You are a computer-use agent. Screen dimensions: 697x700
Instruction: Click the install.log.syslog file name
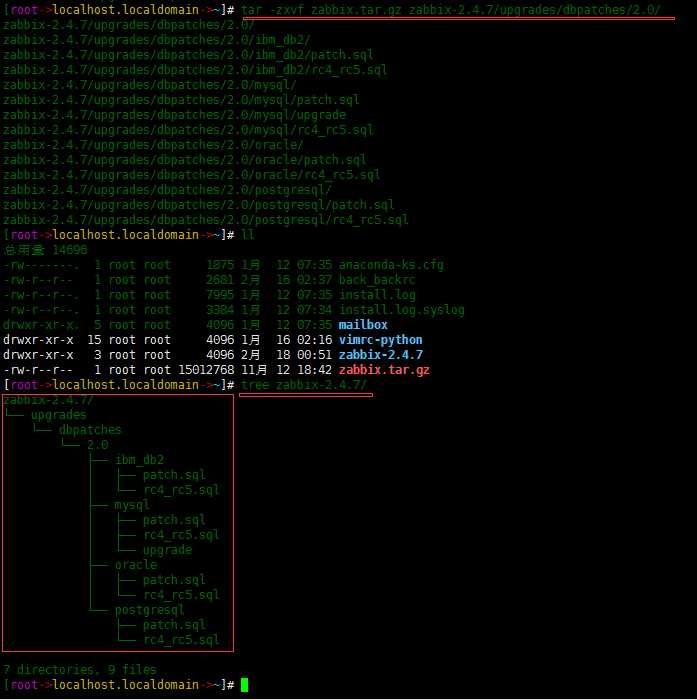pos(401,310)
